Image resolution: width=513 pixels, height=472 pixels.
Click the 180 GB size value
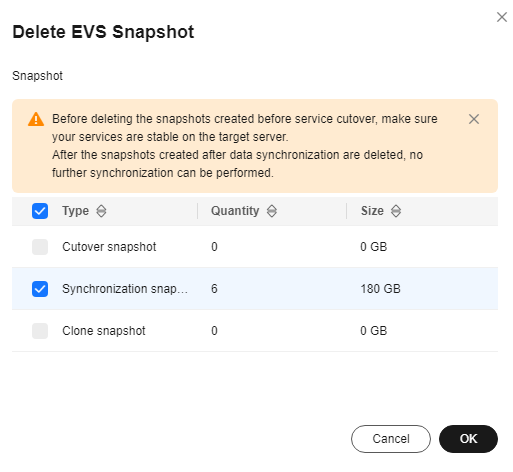pos(380,289)
